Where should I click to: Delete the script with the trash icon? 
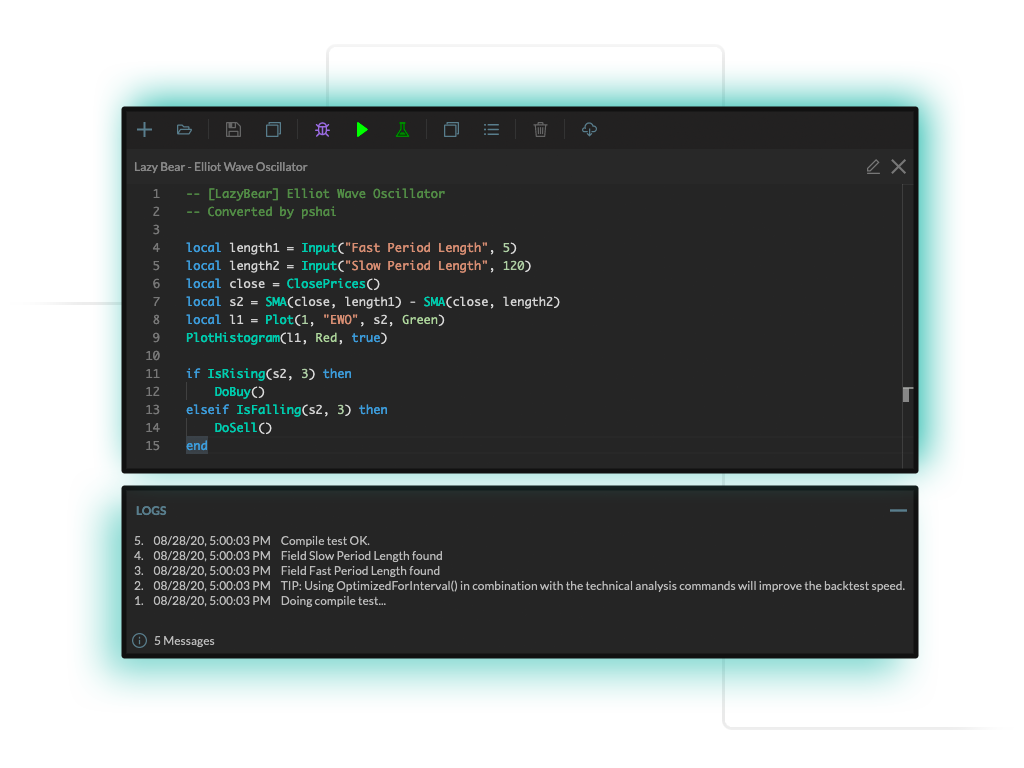pos(540,129)
